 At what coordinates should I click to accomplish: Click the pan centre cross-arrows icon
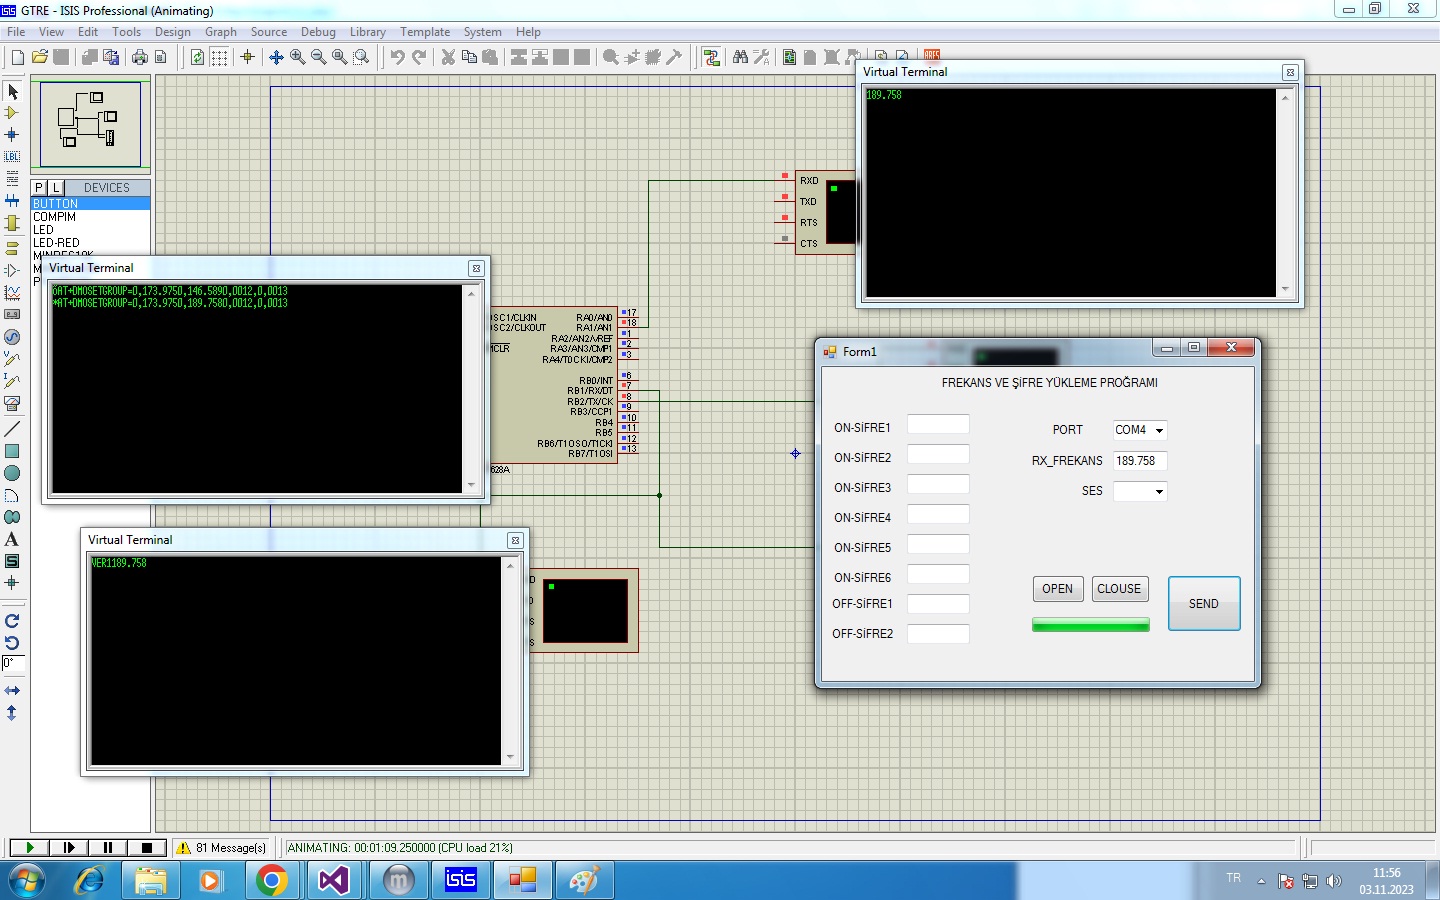[x=276, y=57]
